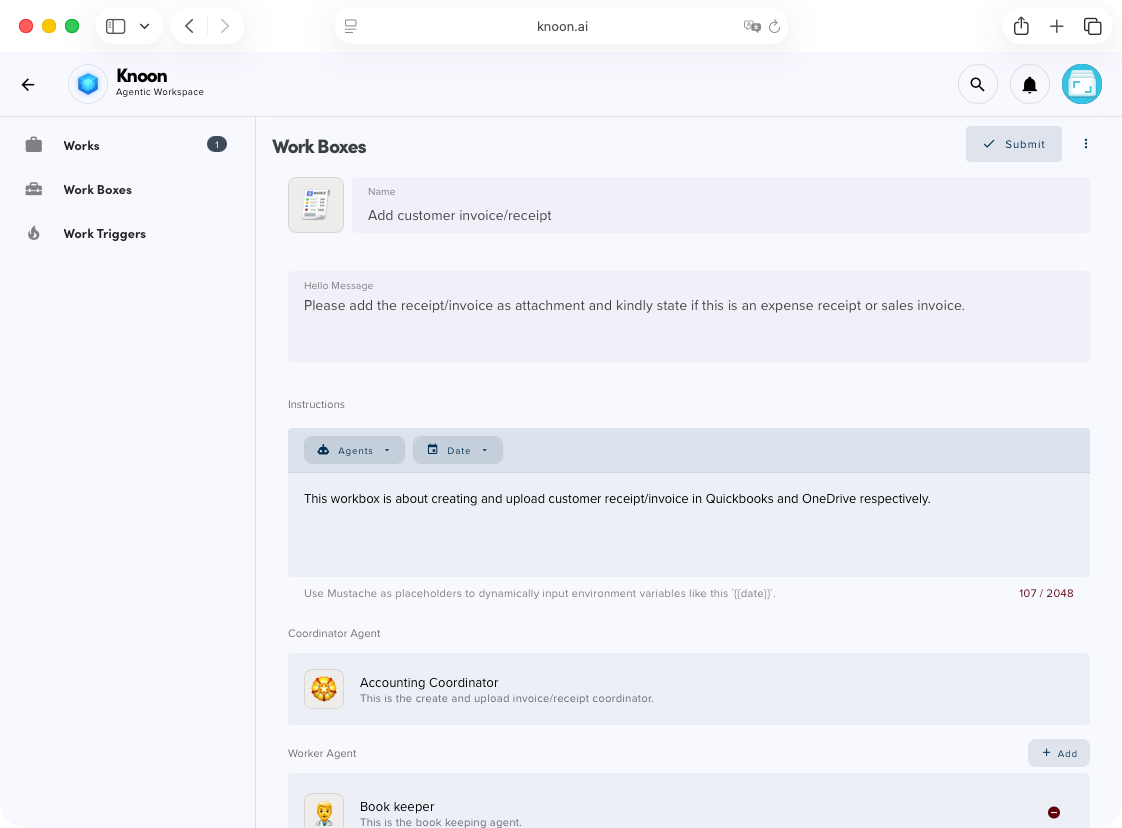
Task: Navigate to Work Boxes in the sidebar
Action: click(97, 189)
